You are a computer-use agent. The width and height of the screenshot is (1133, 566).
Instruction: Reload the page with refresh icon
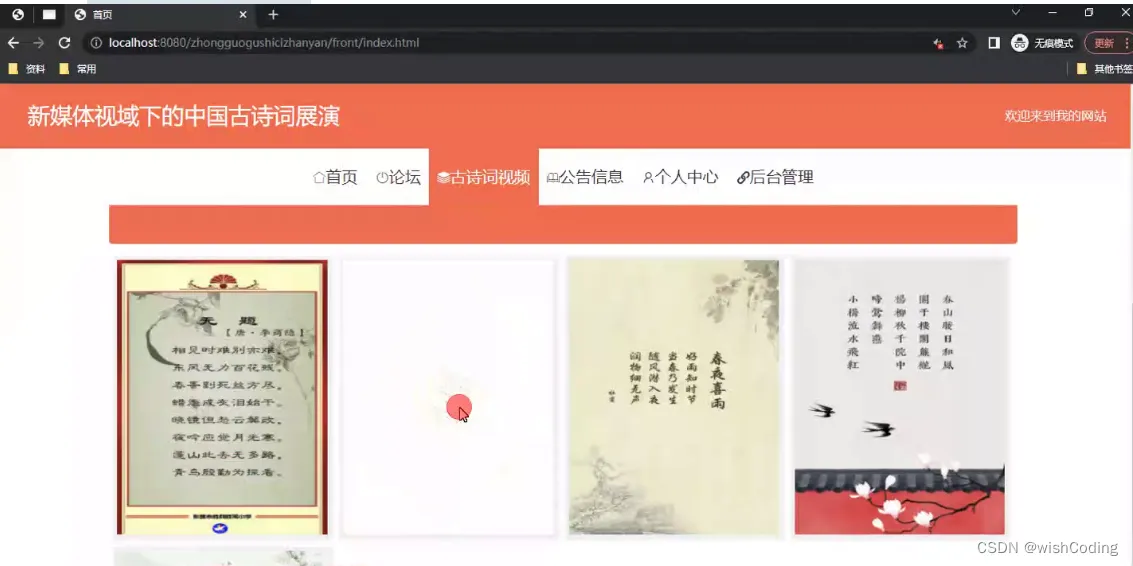coord(64,43)
